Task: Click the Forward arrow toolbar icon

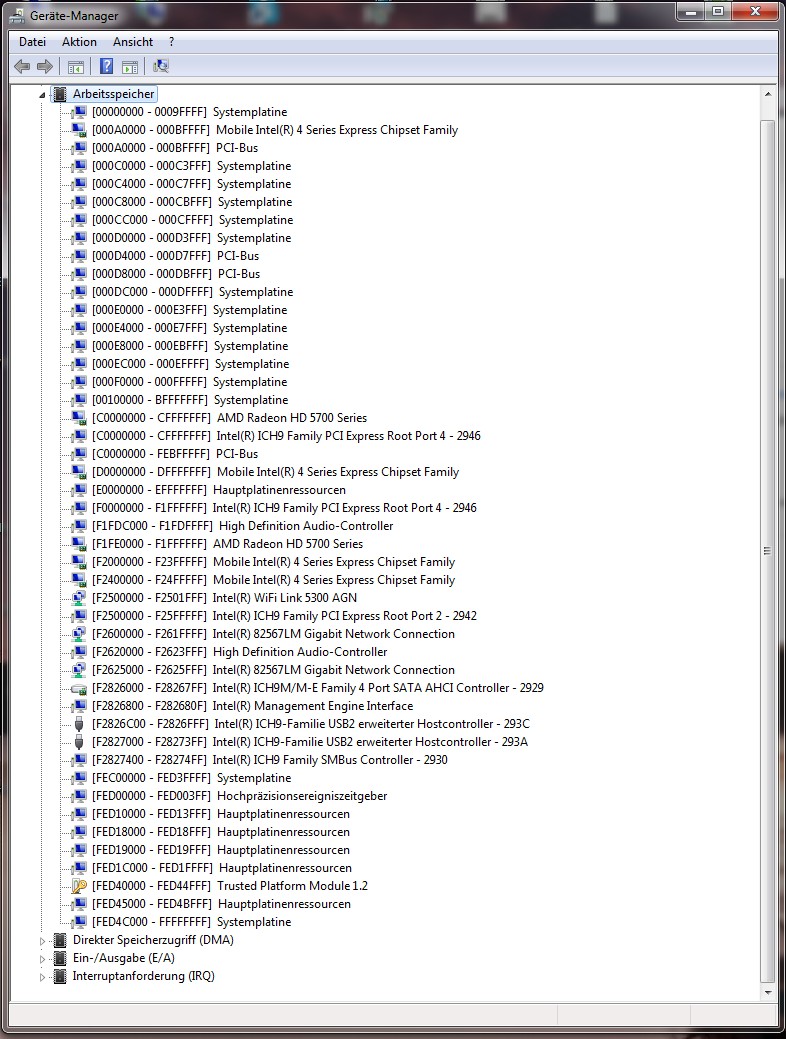Action: [45, 66]
